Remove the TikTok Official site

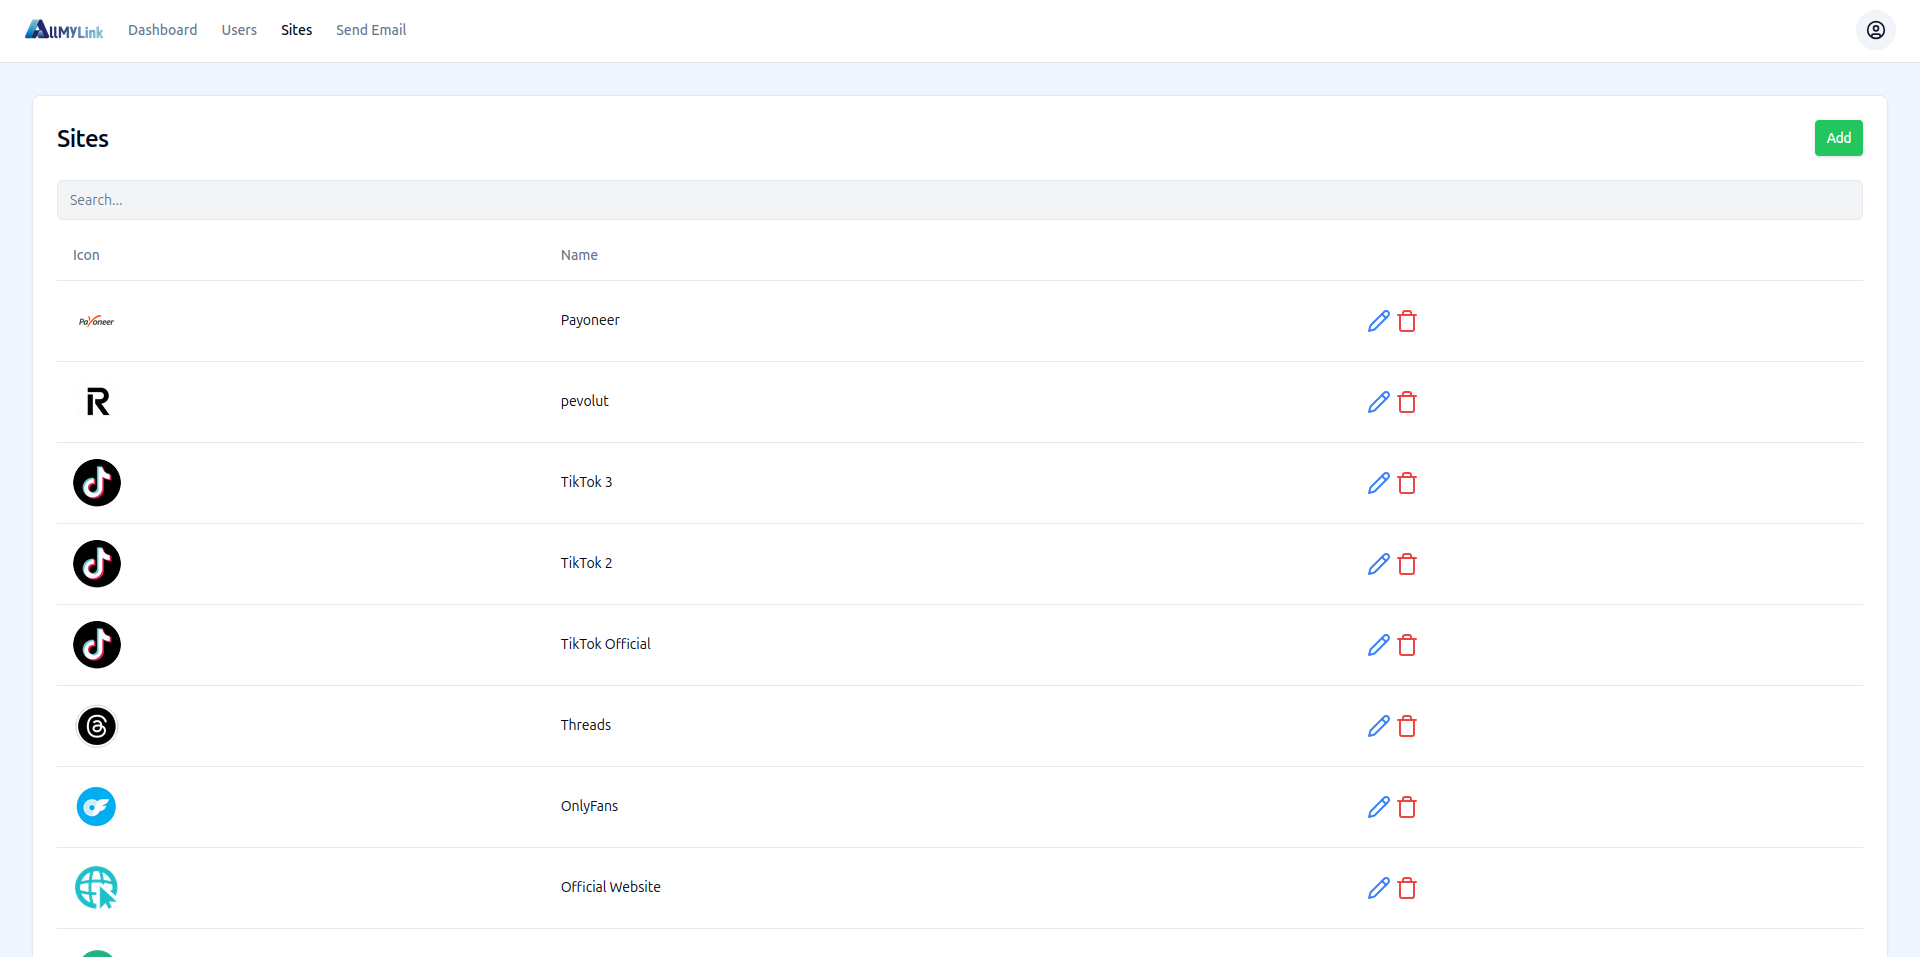tap(1407, 645)
